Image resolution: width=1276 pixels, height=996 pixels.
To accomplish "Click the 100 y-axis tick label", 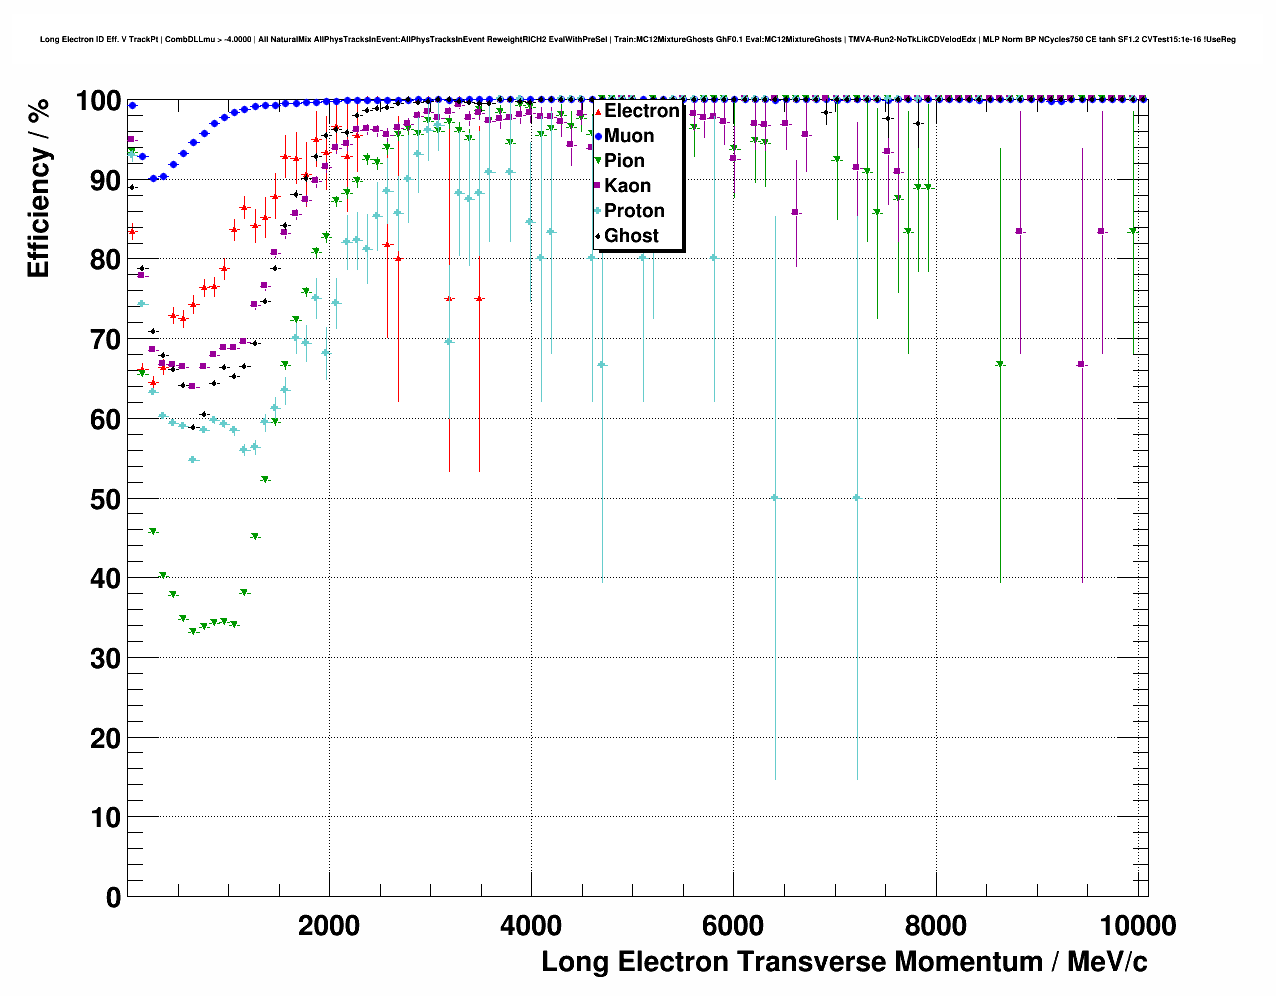I will pos(98,101).
